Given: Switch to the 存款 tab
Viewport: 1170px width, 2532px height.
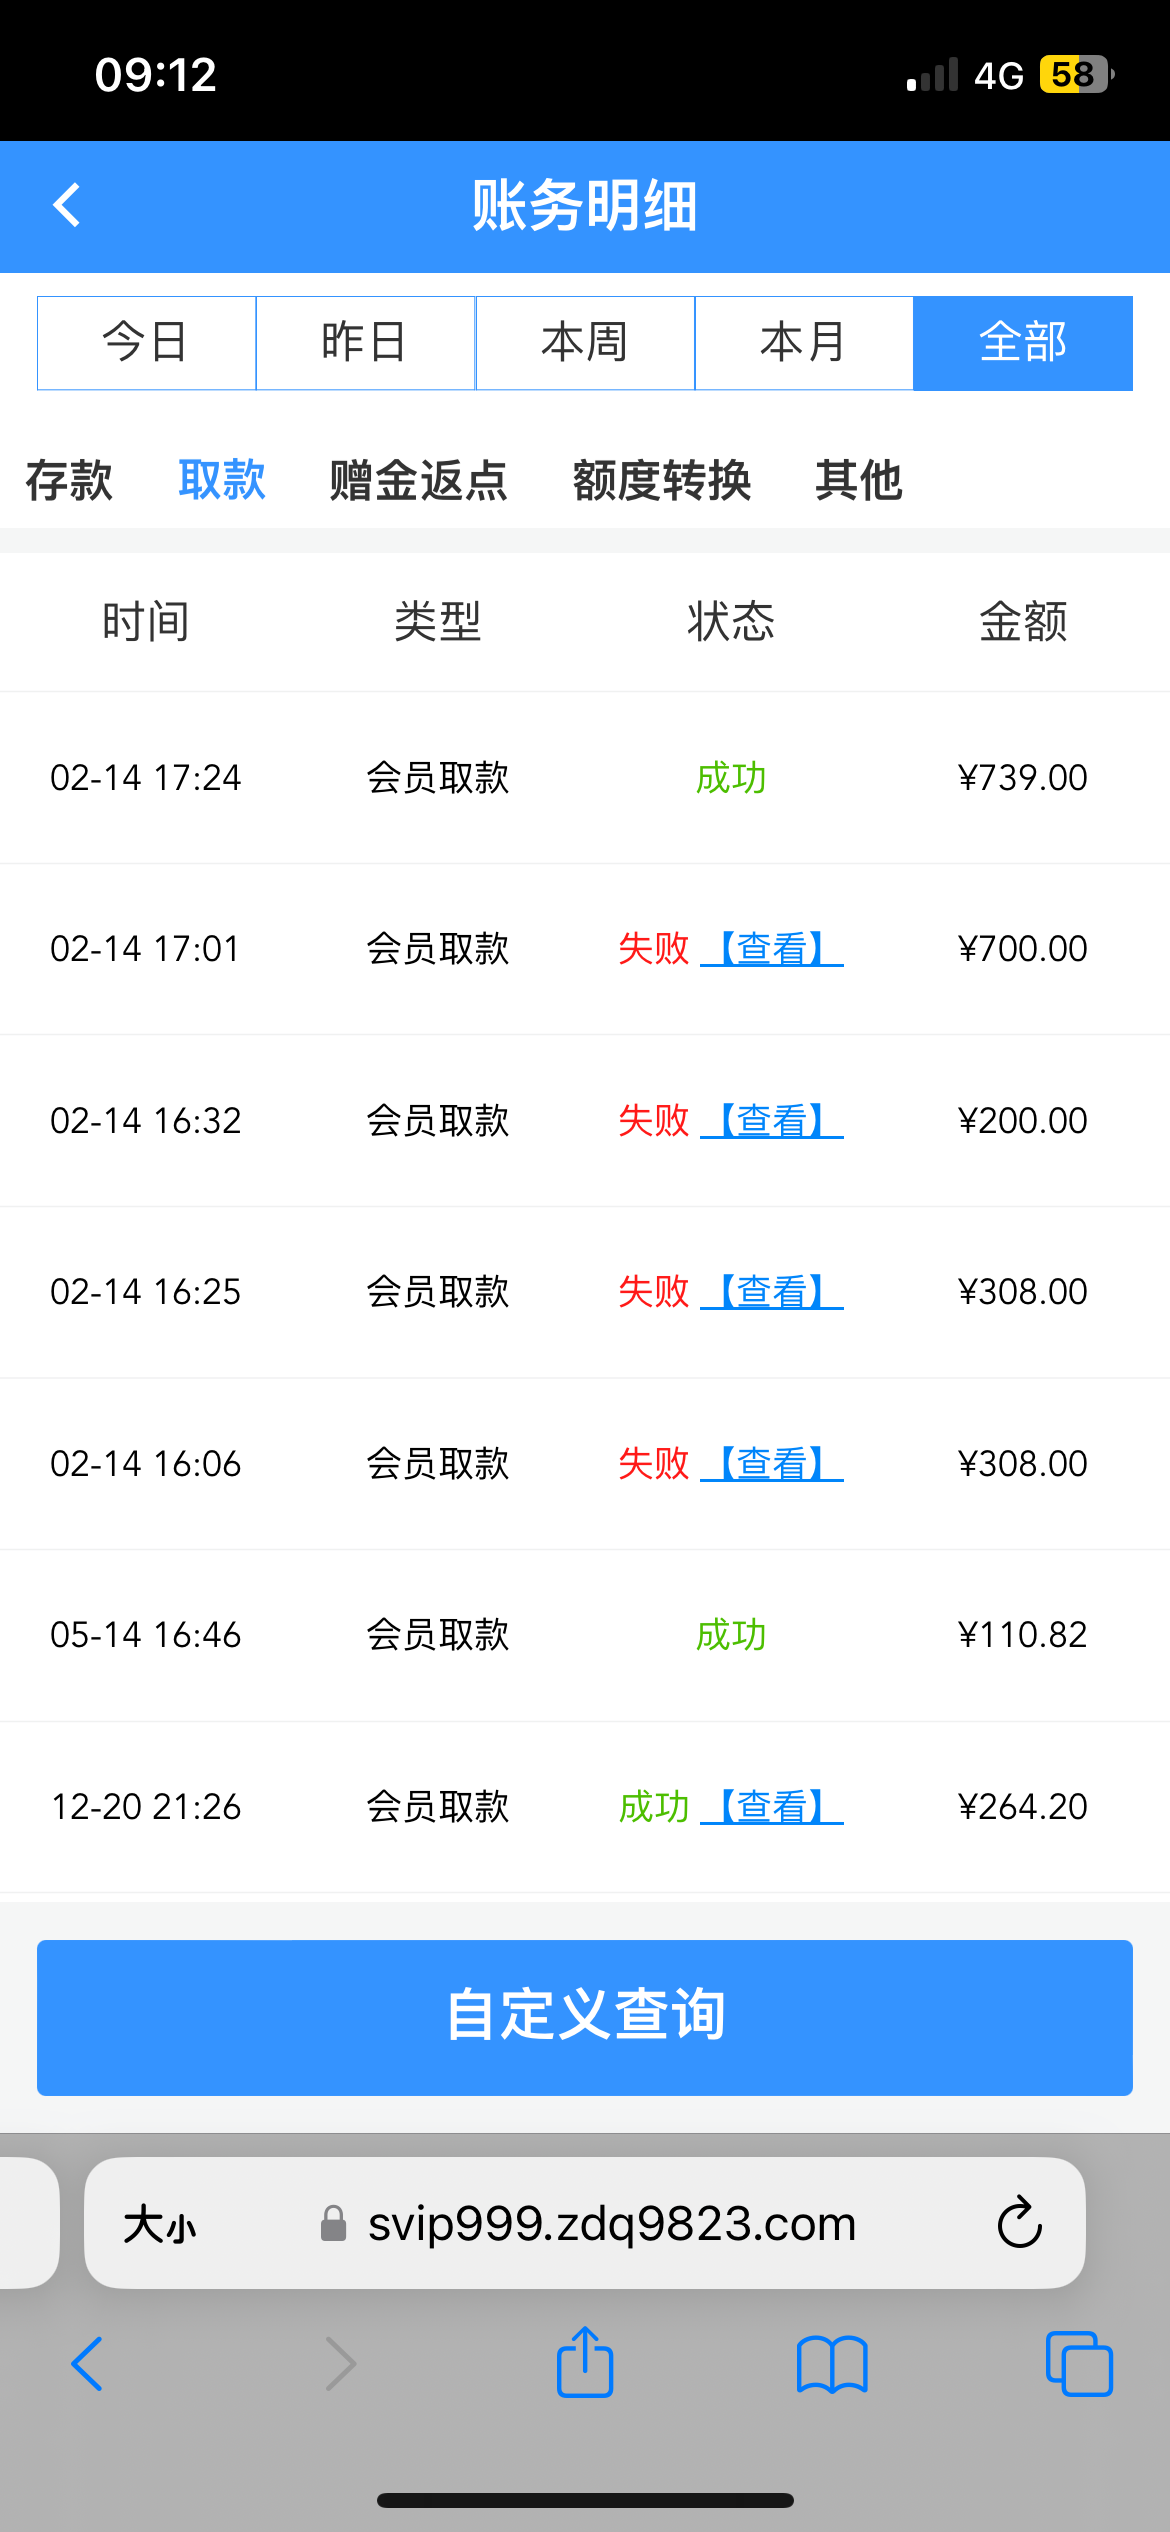Looking at the screenshot, I should [69, 481].
